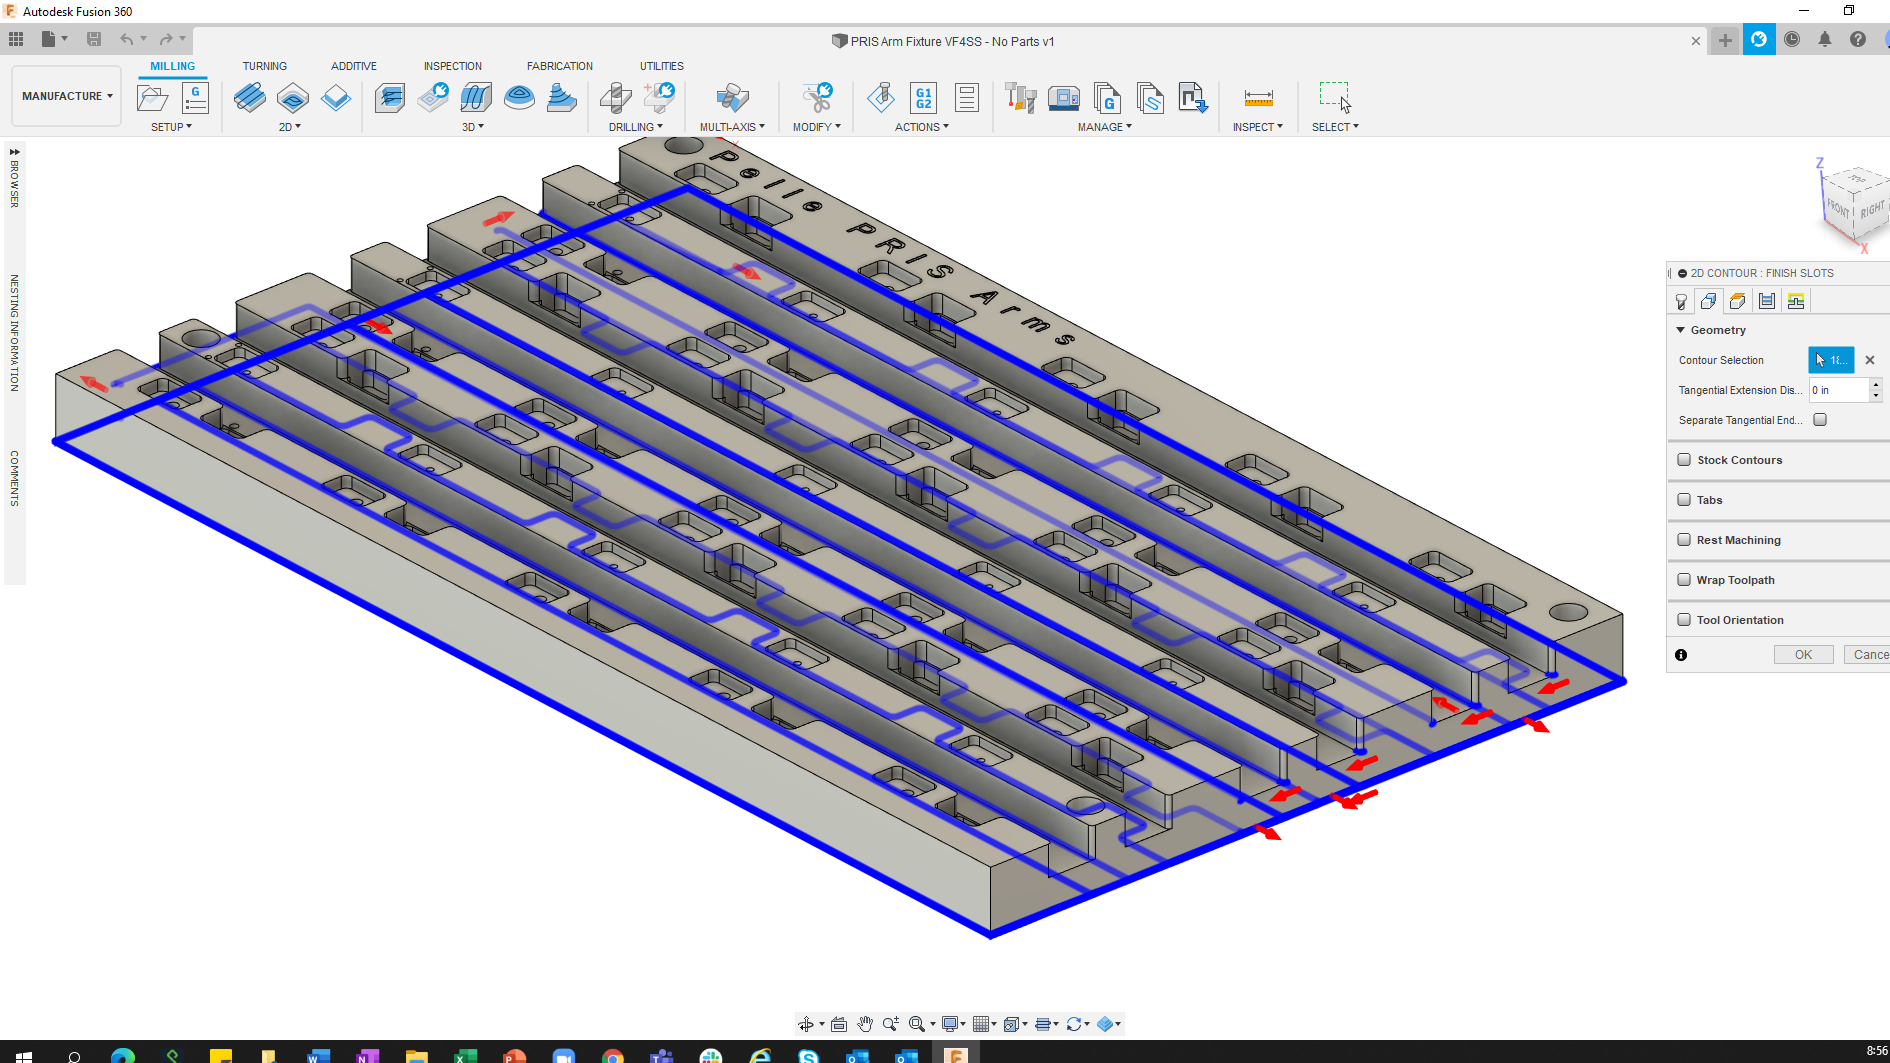Enable the Tabs option
This screenshot has width=1890, height=1063.
click(x=1685, y=499)
